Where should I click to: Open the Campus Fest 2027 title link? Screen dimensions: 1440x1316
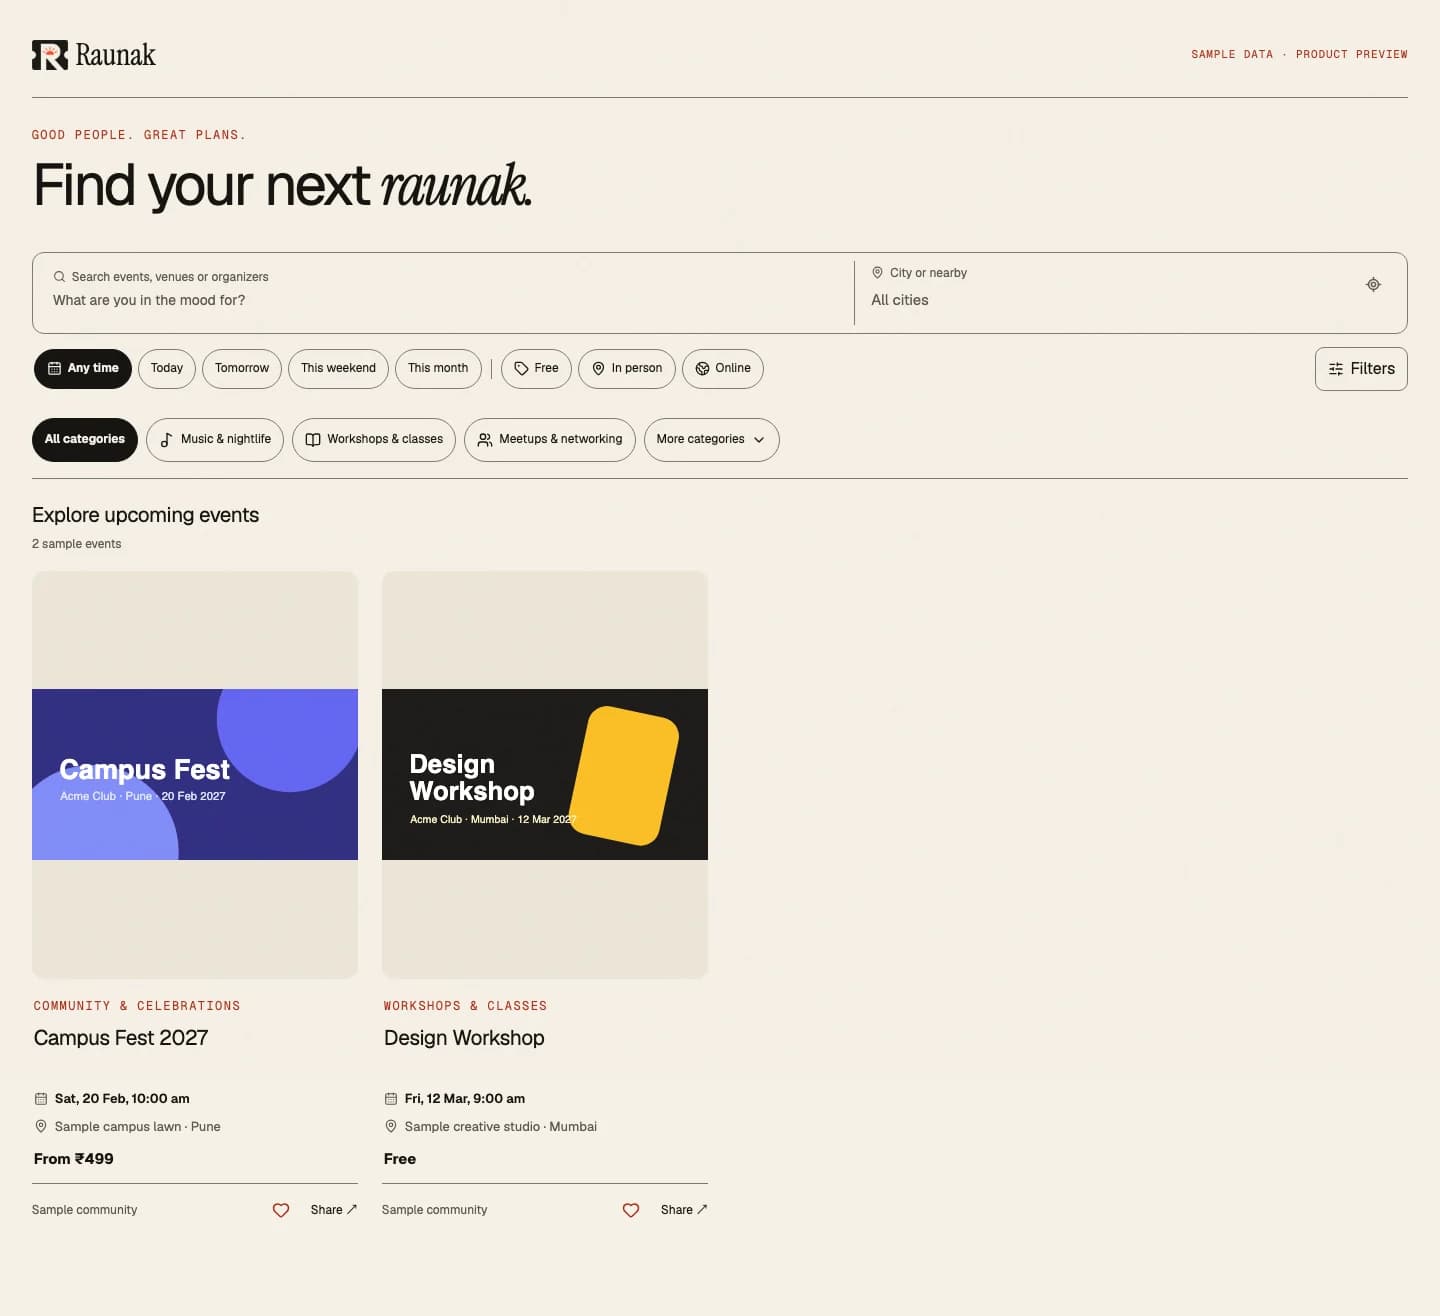coord(121,1038)
